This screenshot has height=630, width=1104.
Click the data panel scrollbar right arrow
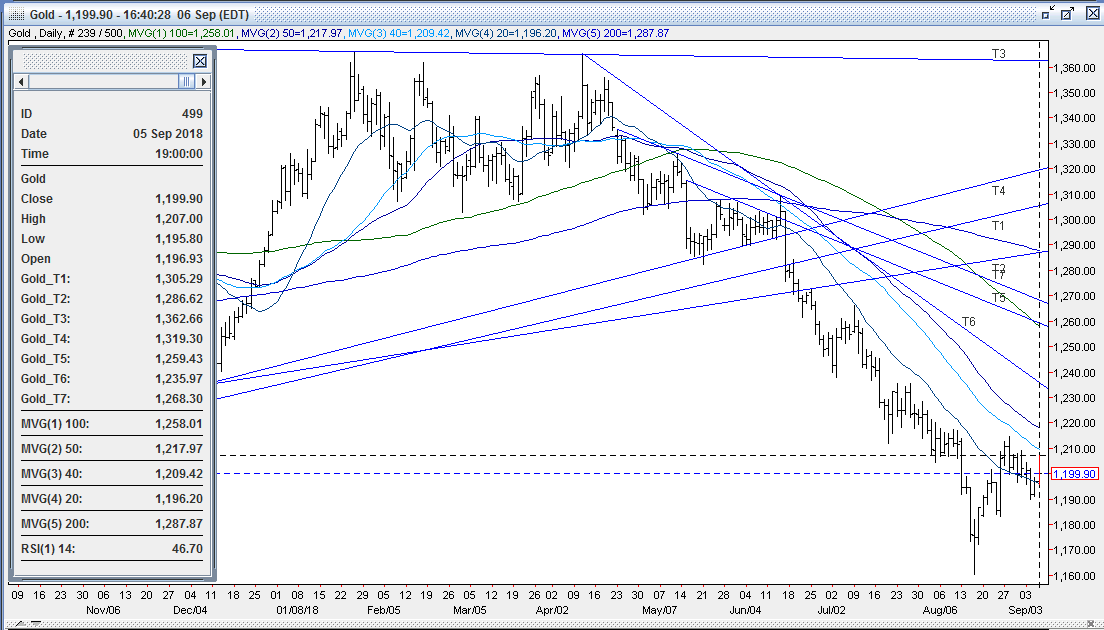pyautogui.click(x=203, y=82)
